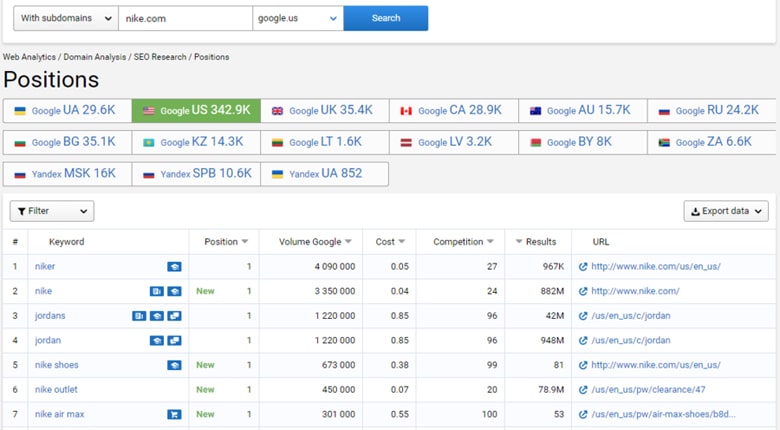Open the With subdomains dropdown
780x430 pixels.
66,18
